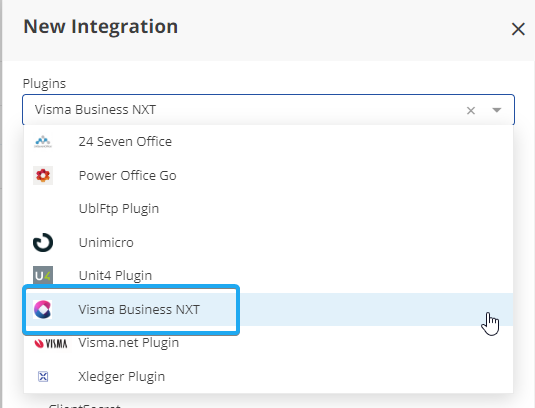The width and height of the screenshot is (535, 408).
Task: Click the Unimicro swirl logo icon
Action: (43, 243)
